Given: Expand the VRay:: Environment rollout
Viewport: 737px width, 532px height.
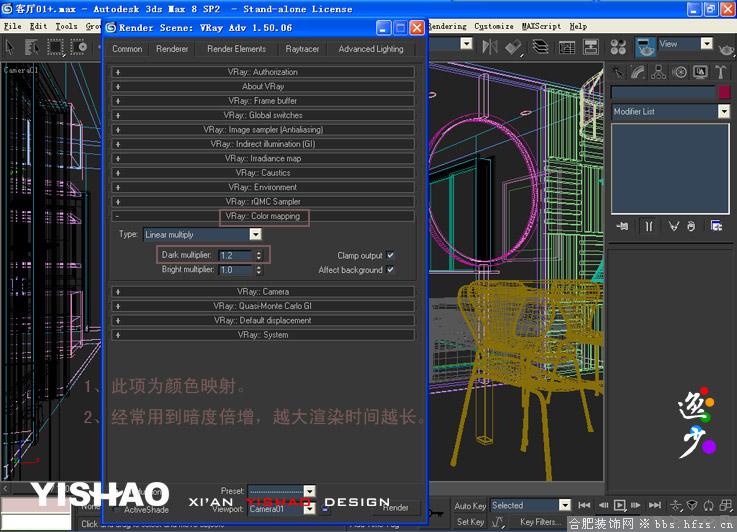Looking at the screenshot, I should 263,187.
